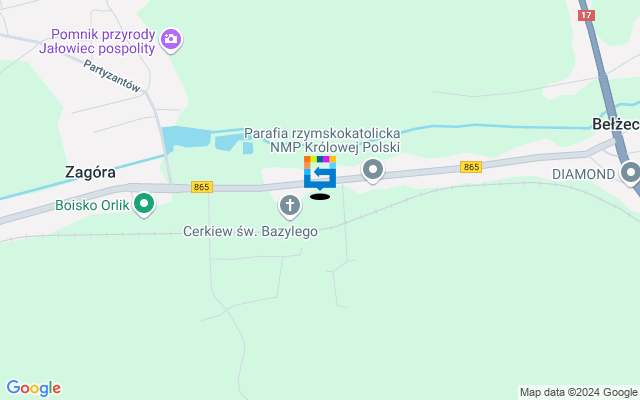This screenshot has height=400, width=640.
Task: Click the purple camera pin for Pomnik przyrody
Action: tap(171, 40)
